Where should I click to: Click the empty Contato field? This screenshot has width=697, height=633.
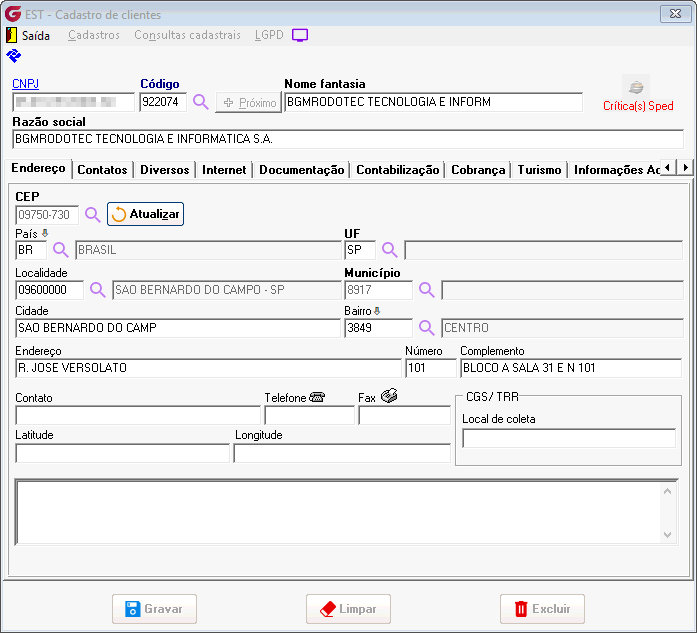click(138, 415)
